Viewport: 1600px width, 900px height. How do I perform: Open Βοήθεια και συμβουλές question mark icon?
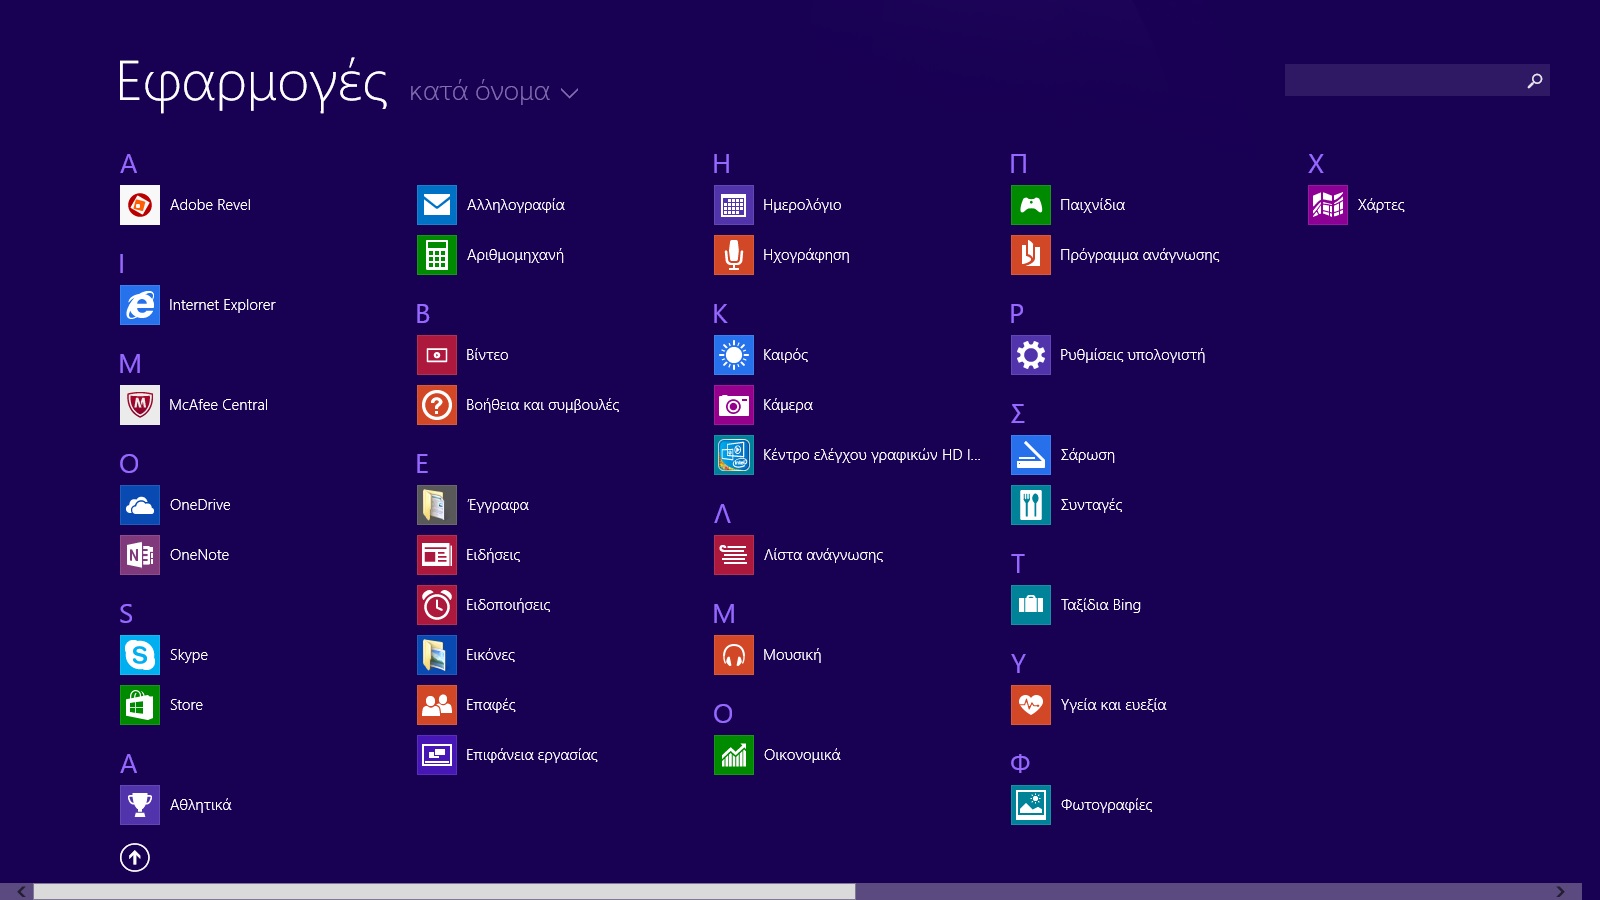click(437, 405)
